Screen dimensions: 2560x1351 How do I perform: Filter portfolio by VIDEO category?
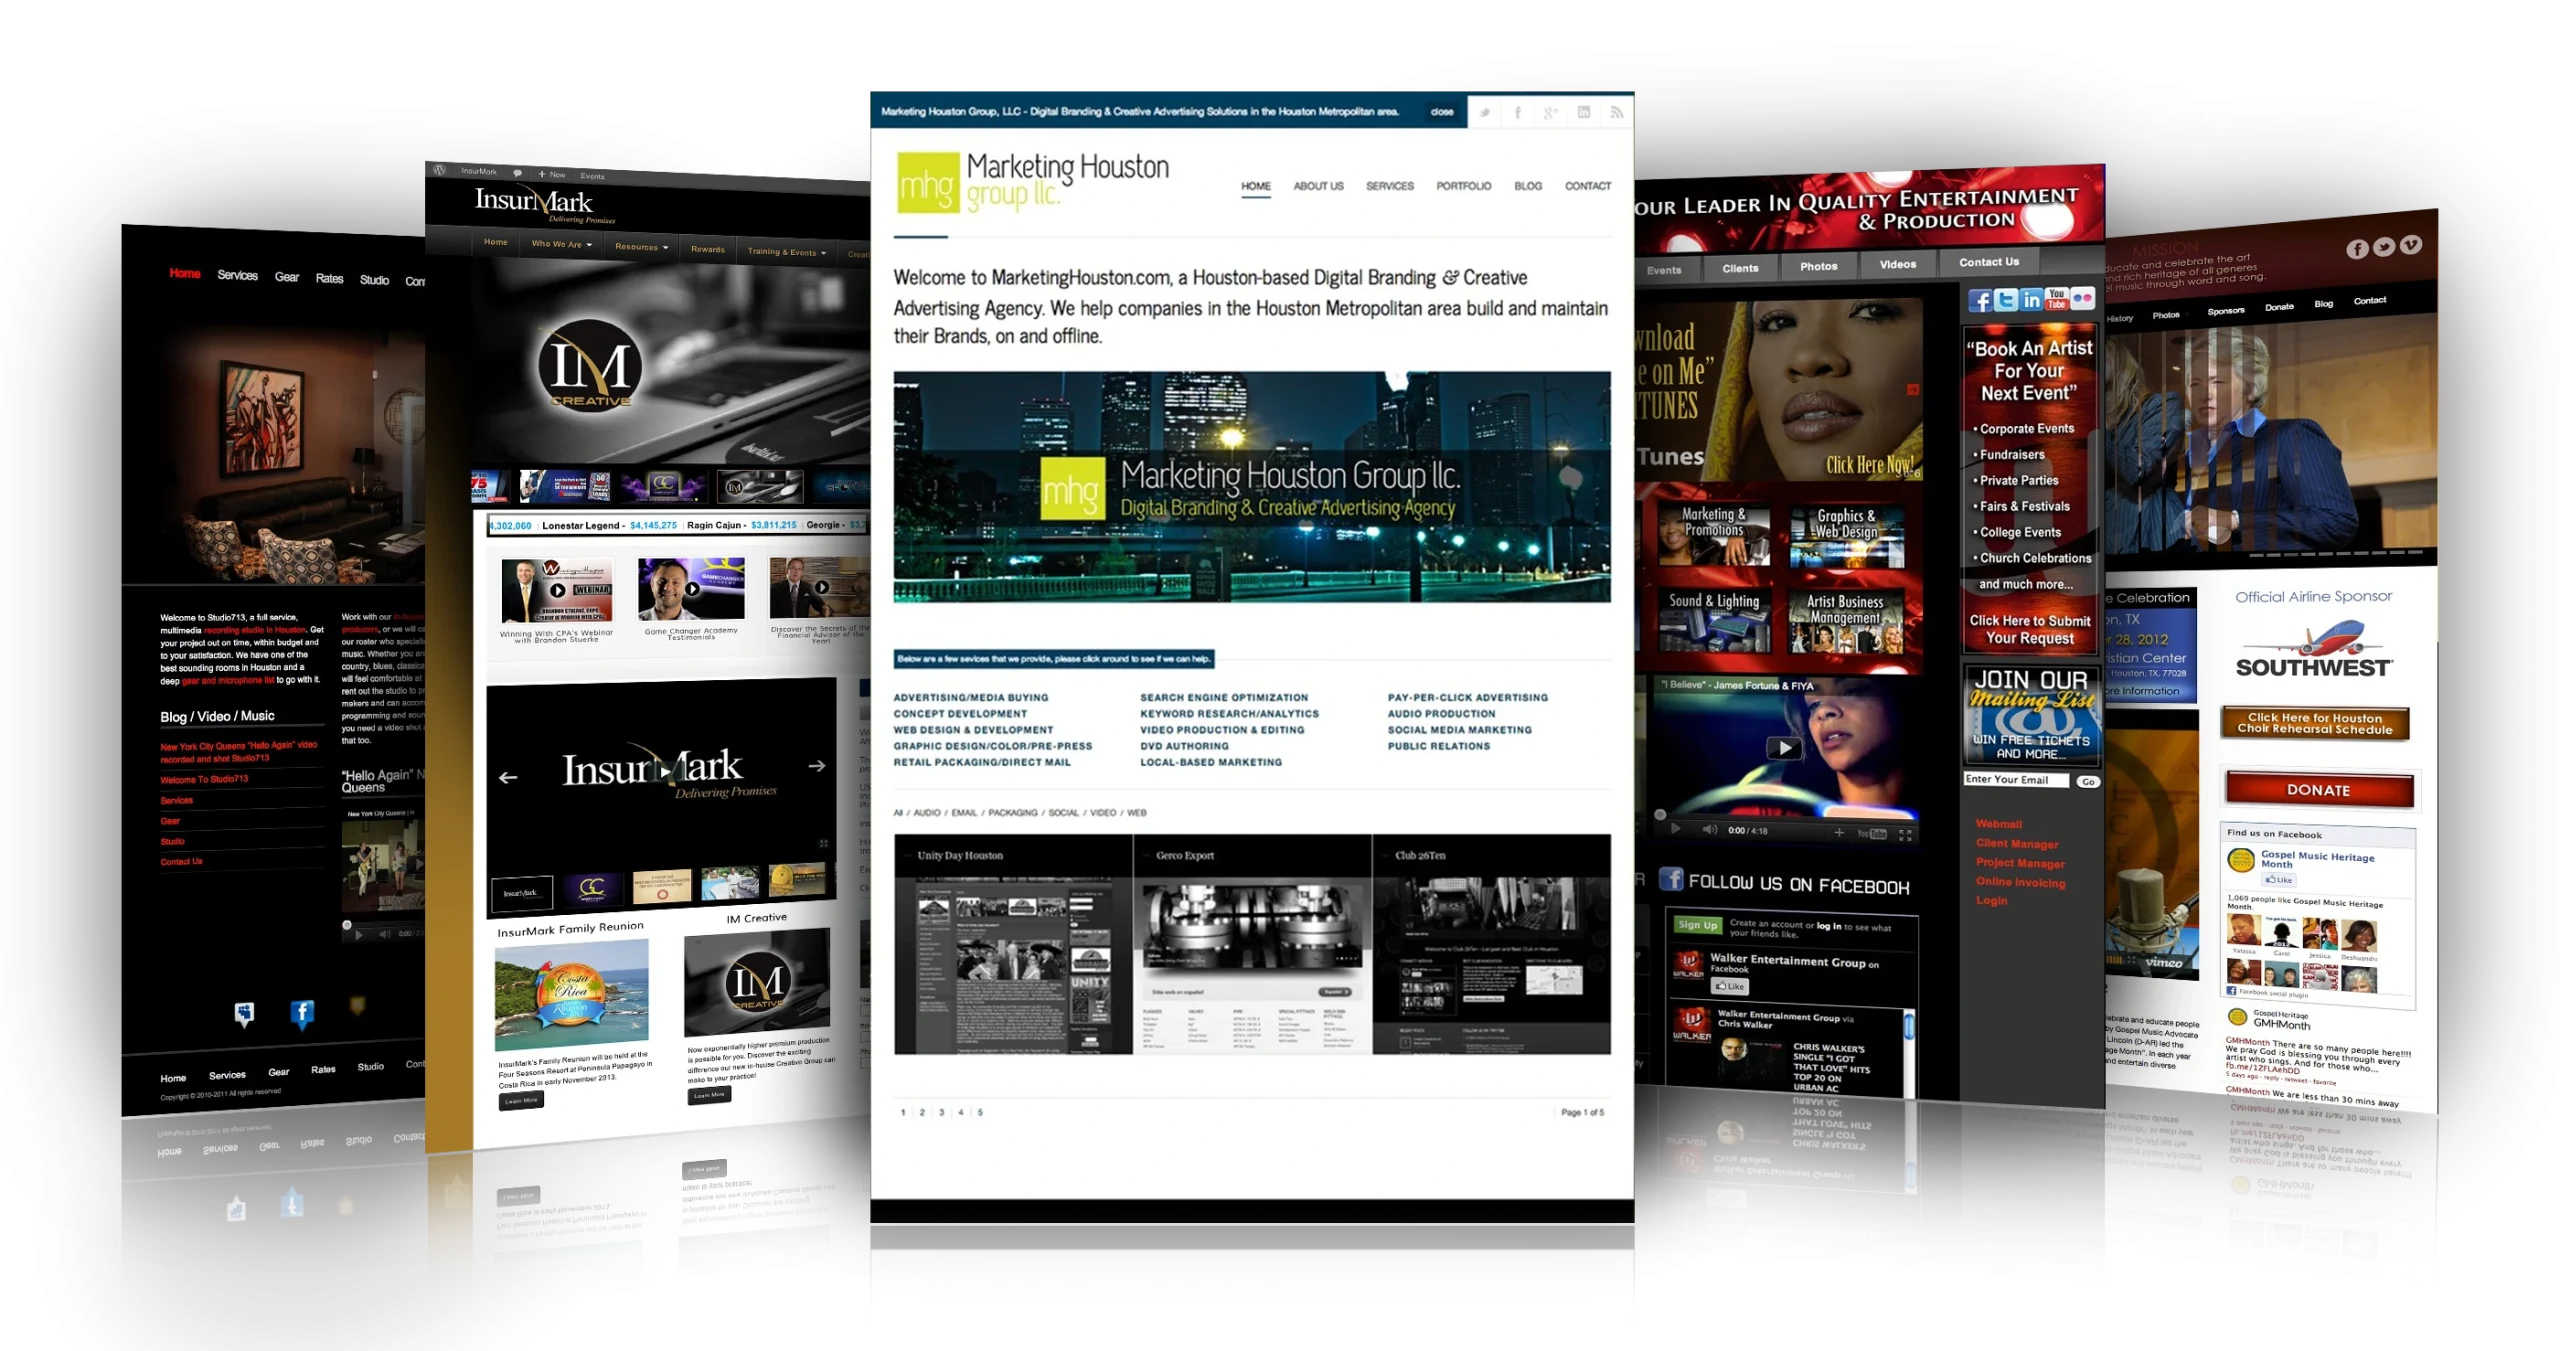point(1103,813)
